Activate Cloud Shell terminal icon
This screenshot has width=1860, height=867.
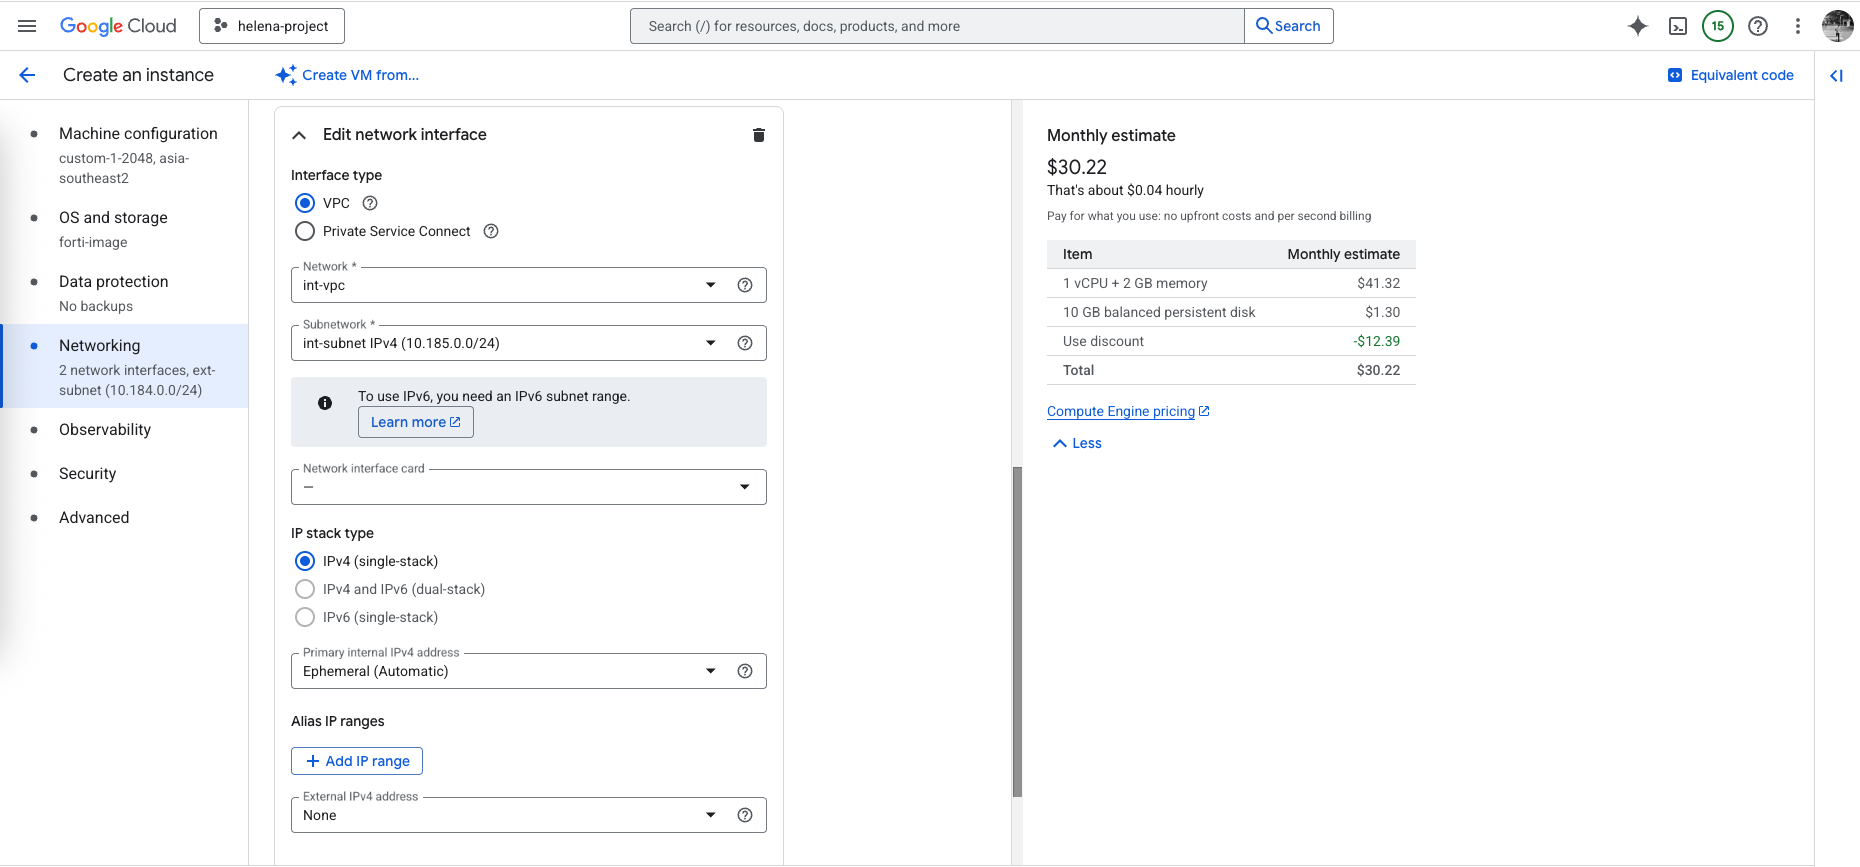tap(1678, 26)
